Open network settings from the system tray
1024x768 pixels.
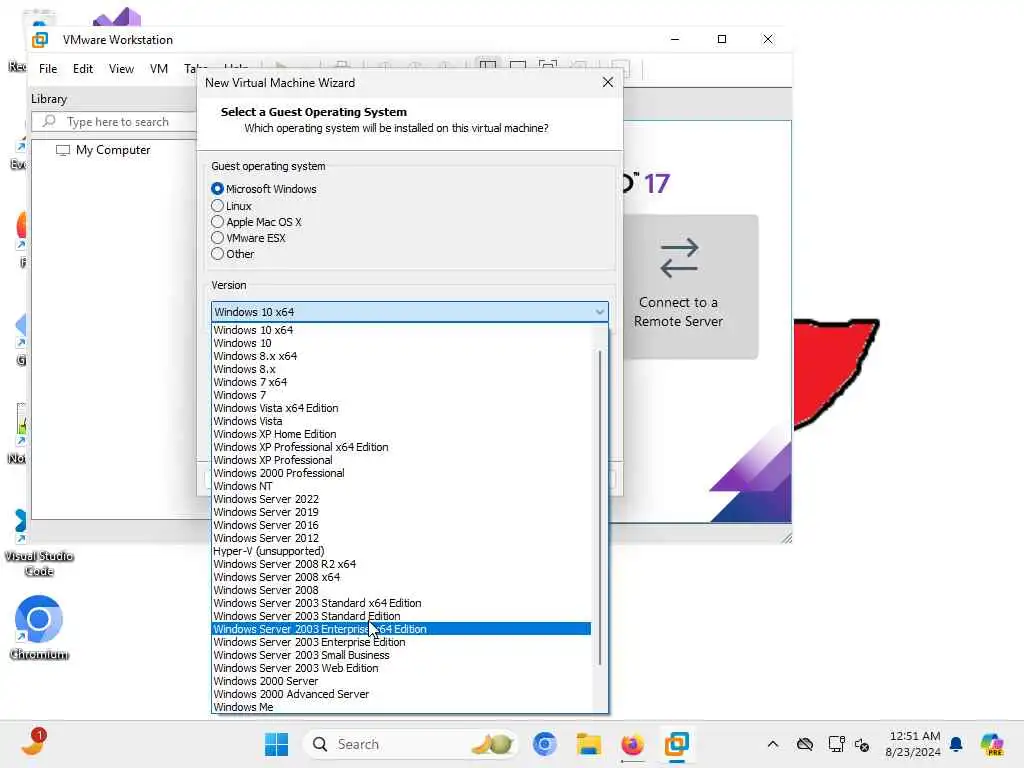point(836,744)
